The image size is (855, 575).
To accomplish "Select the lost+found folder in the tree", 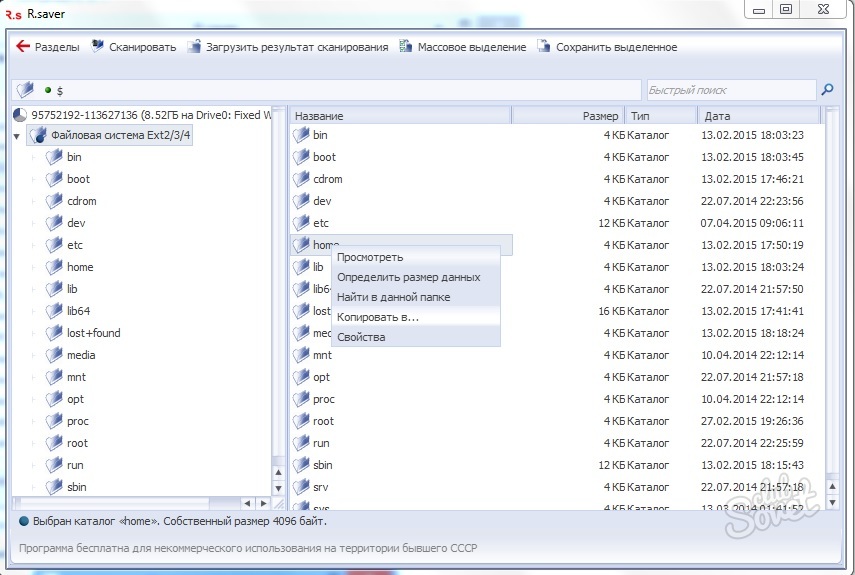I will (93, 333).
